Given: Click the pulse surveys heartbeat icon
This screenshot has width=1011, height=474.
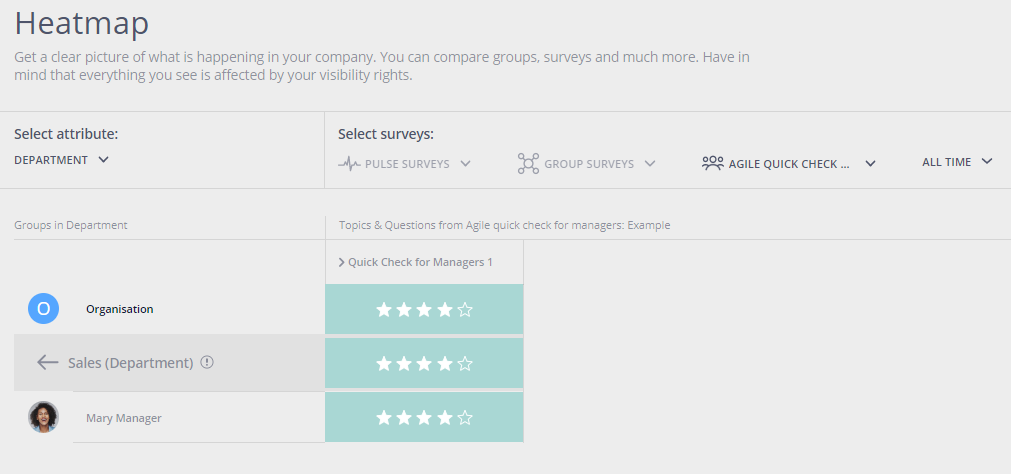Looking at the screenshot, I should [x=349, y=164].
